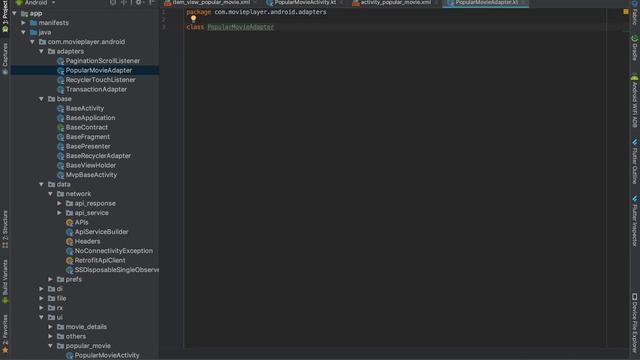
Task: Open the Fabric tool window on right
Action: (635, 12)
